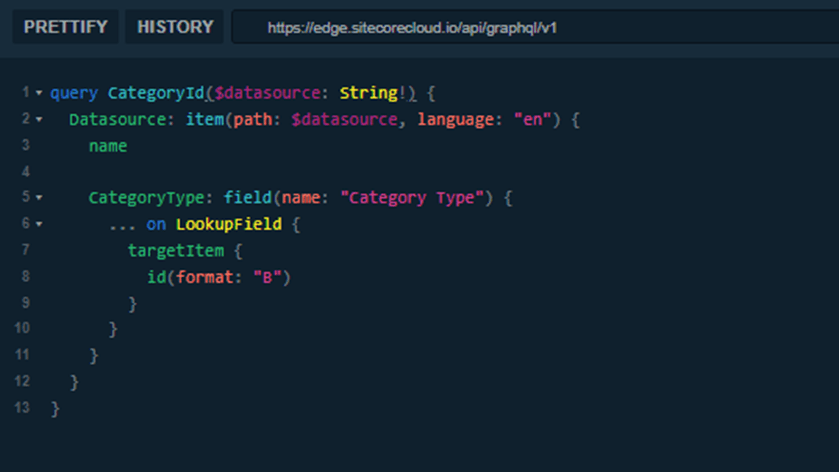
Task: Click line number 13 in gutter
Action: tap(22, 407)
